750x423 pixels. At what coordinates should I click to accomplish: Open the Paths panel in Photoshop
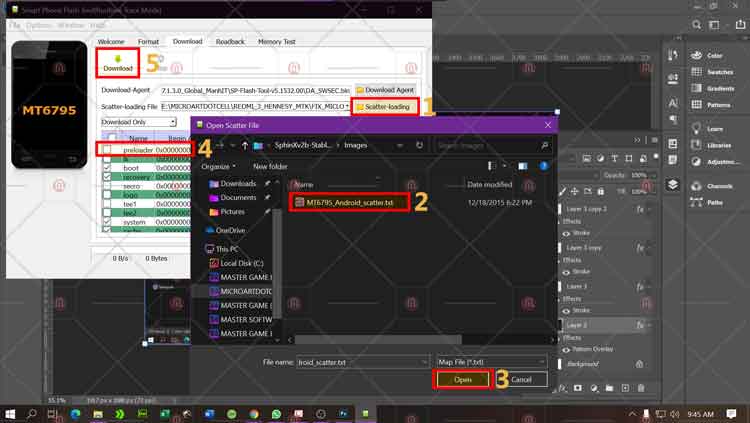(x=706, y=202)
